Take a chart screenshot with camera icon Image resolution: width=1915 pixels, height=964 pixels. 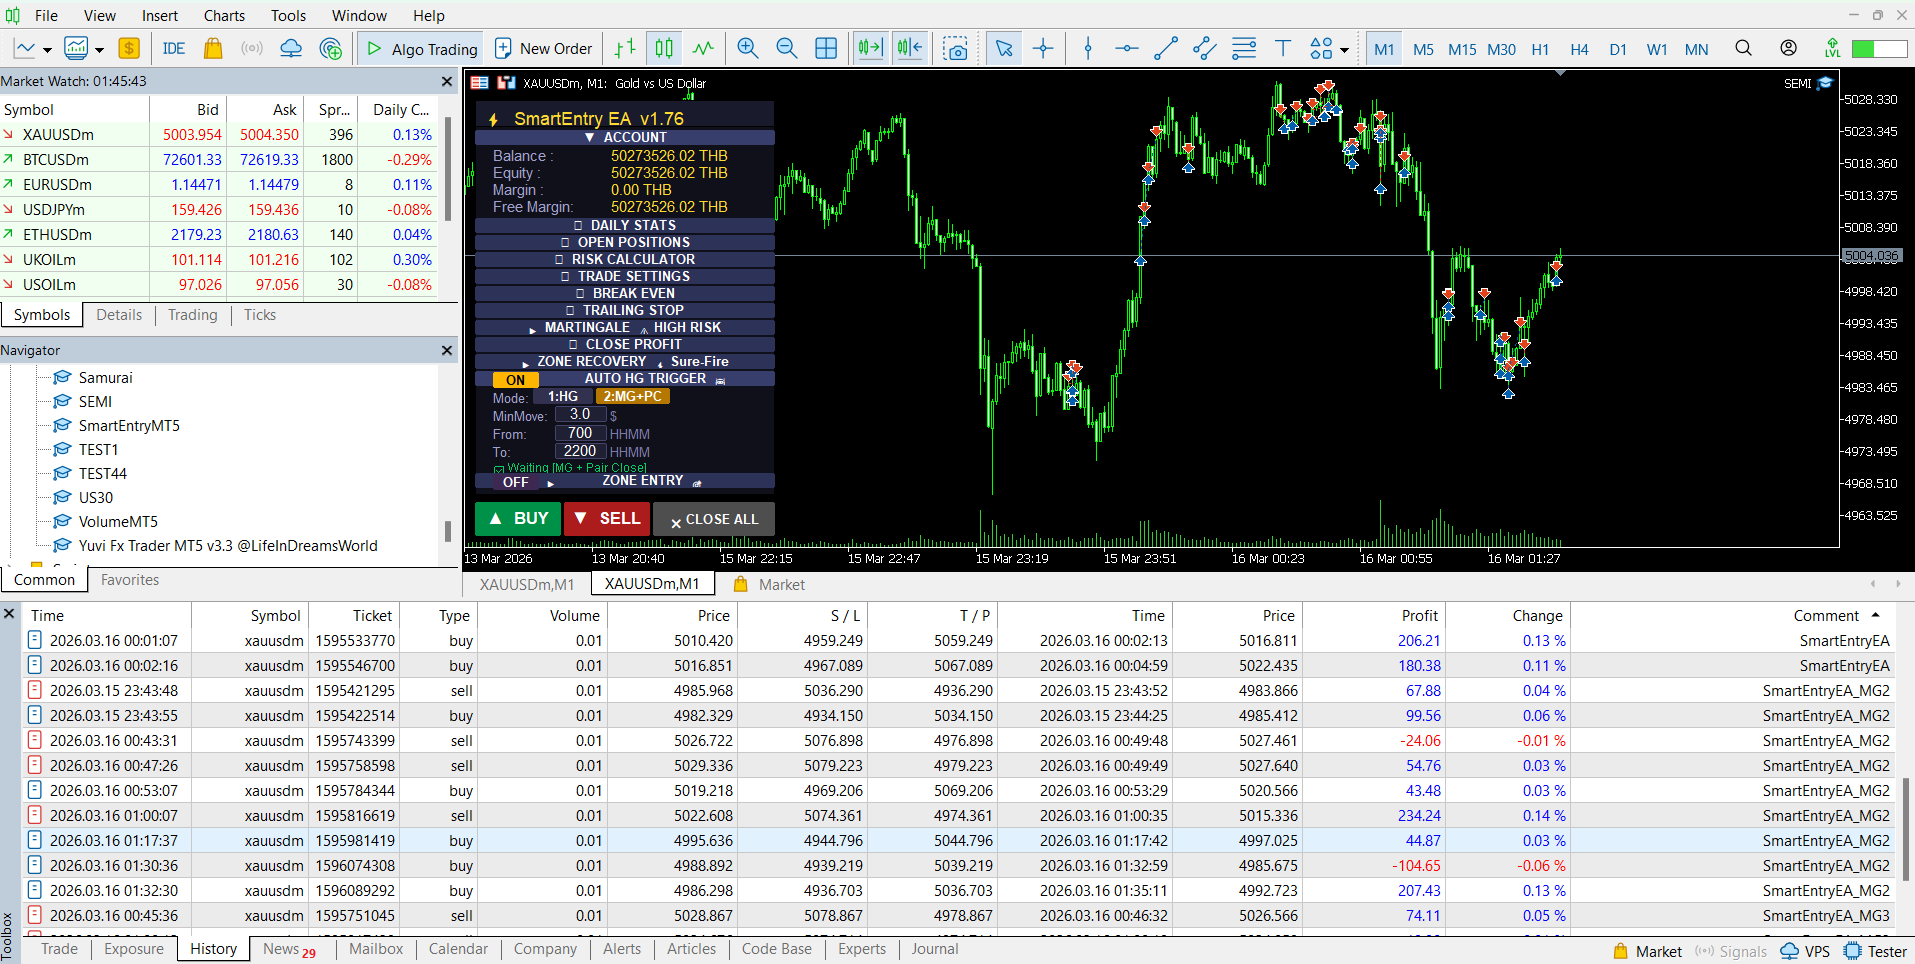point(956,49)
